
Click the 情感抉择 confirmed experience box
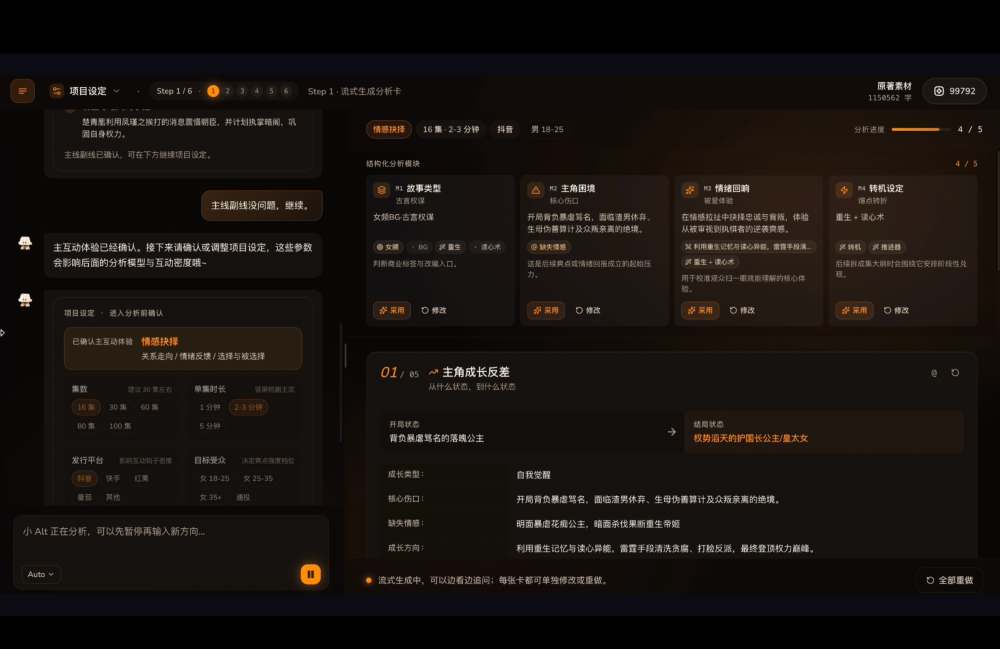click(x=183, y=349)
